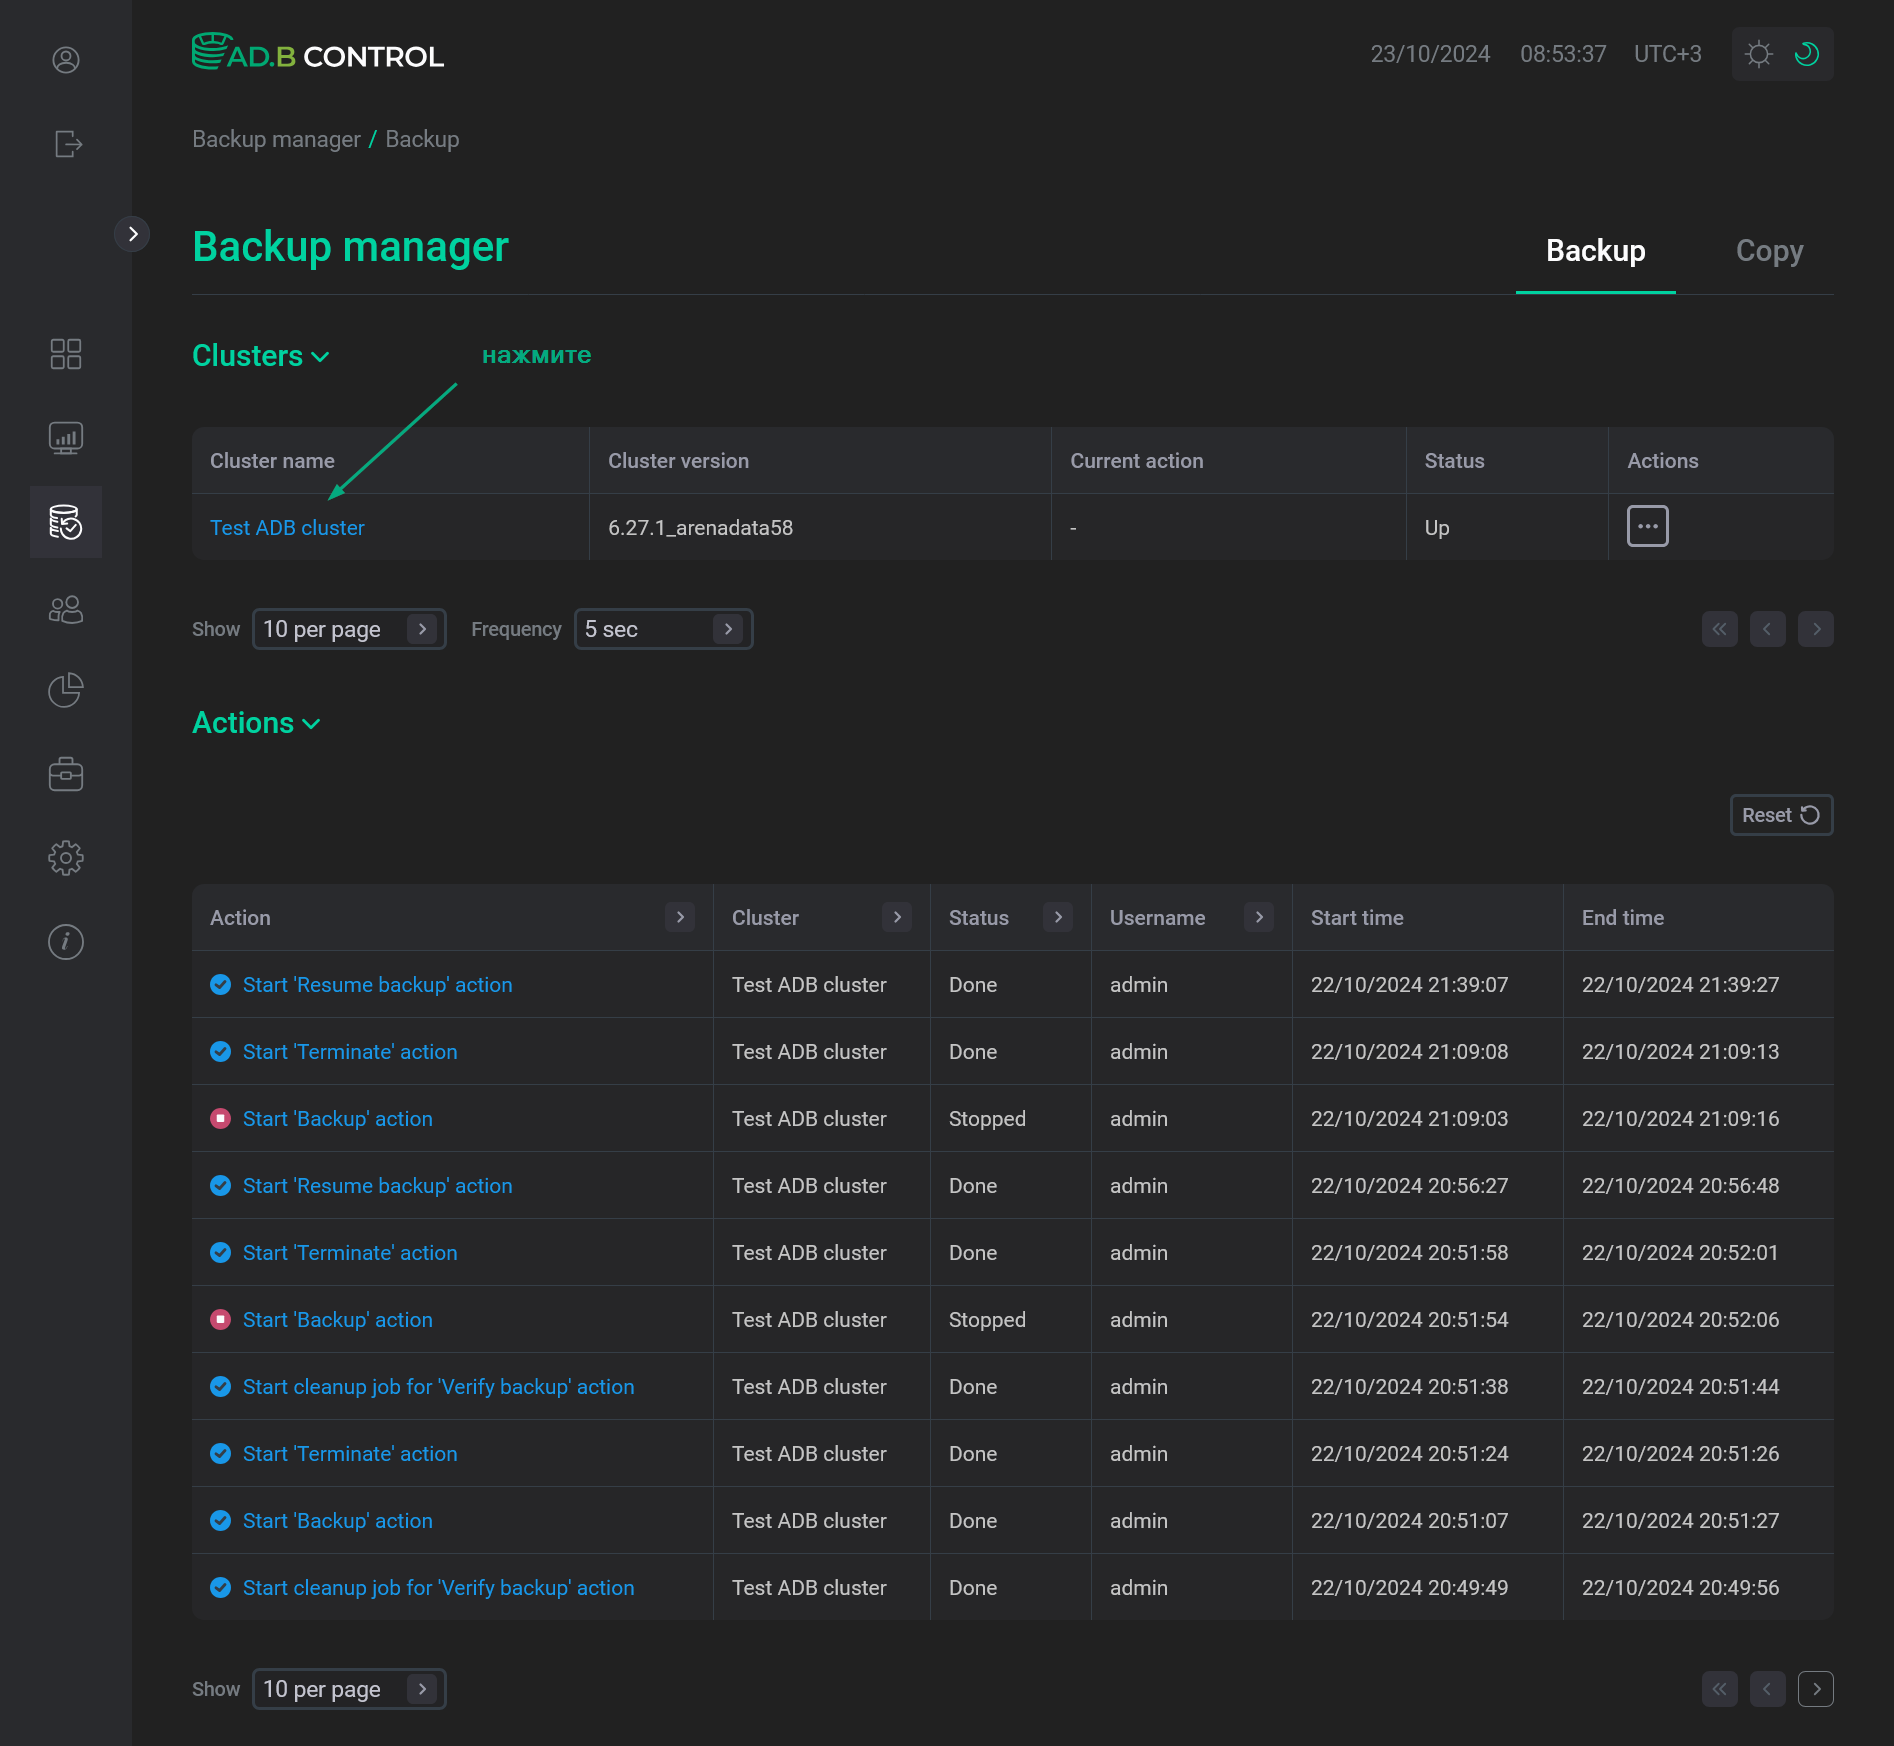Open the Cluster column filter

897,917
